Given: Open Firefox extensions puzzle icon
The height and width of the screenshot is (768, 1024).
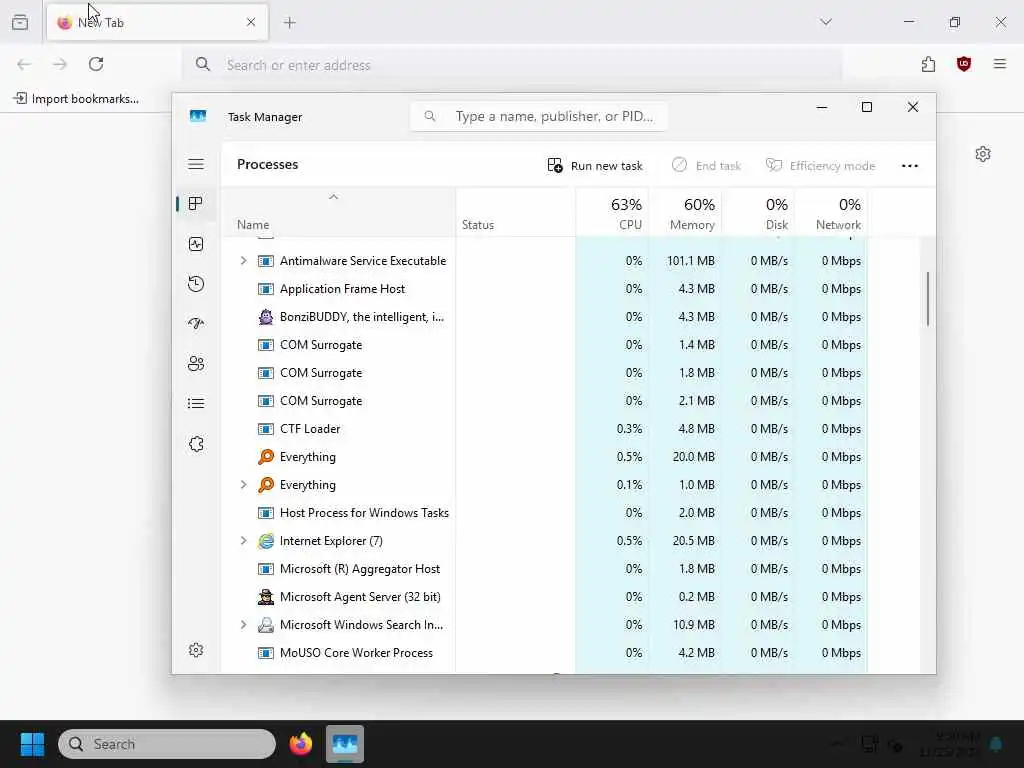Looking at the screenshot, I should (x=929, y=64).
